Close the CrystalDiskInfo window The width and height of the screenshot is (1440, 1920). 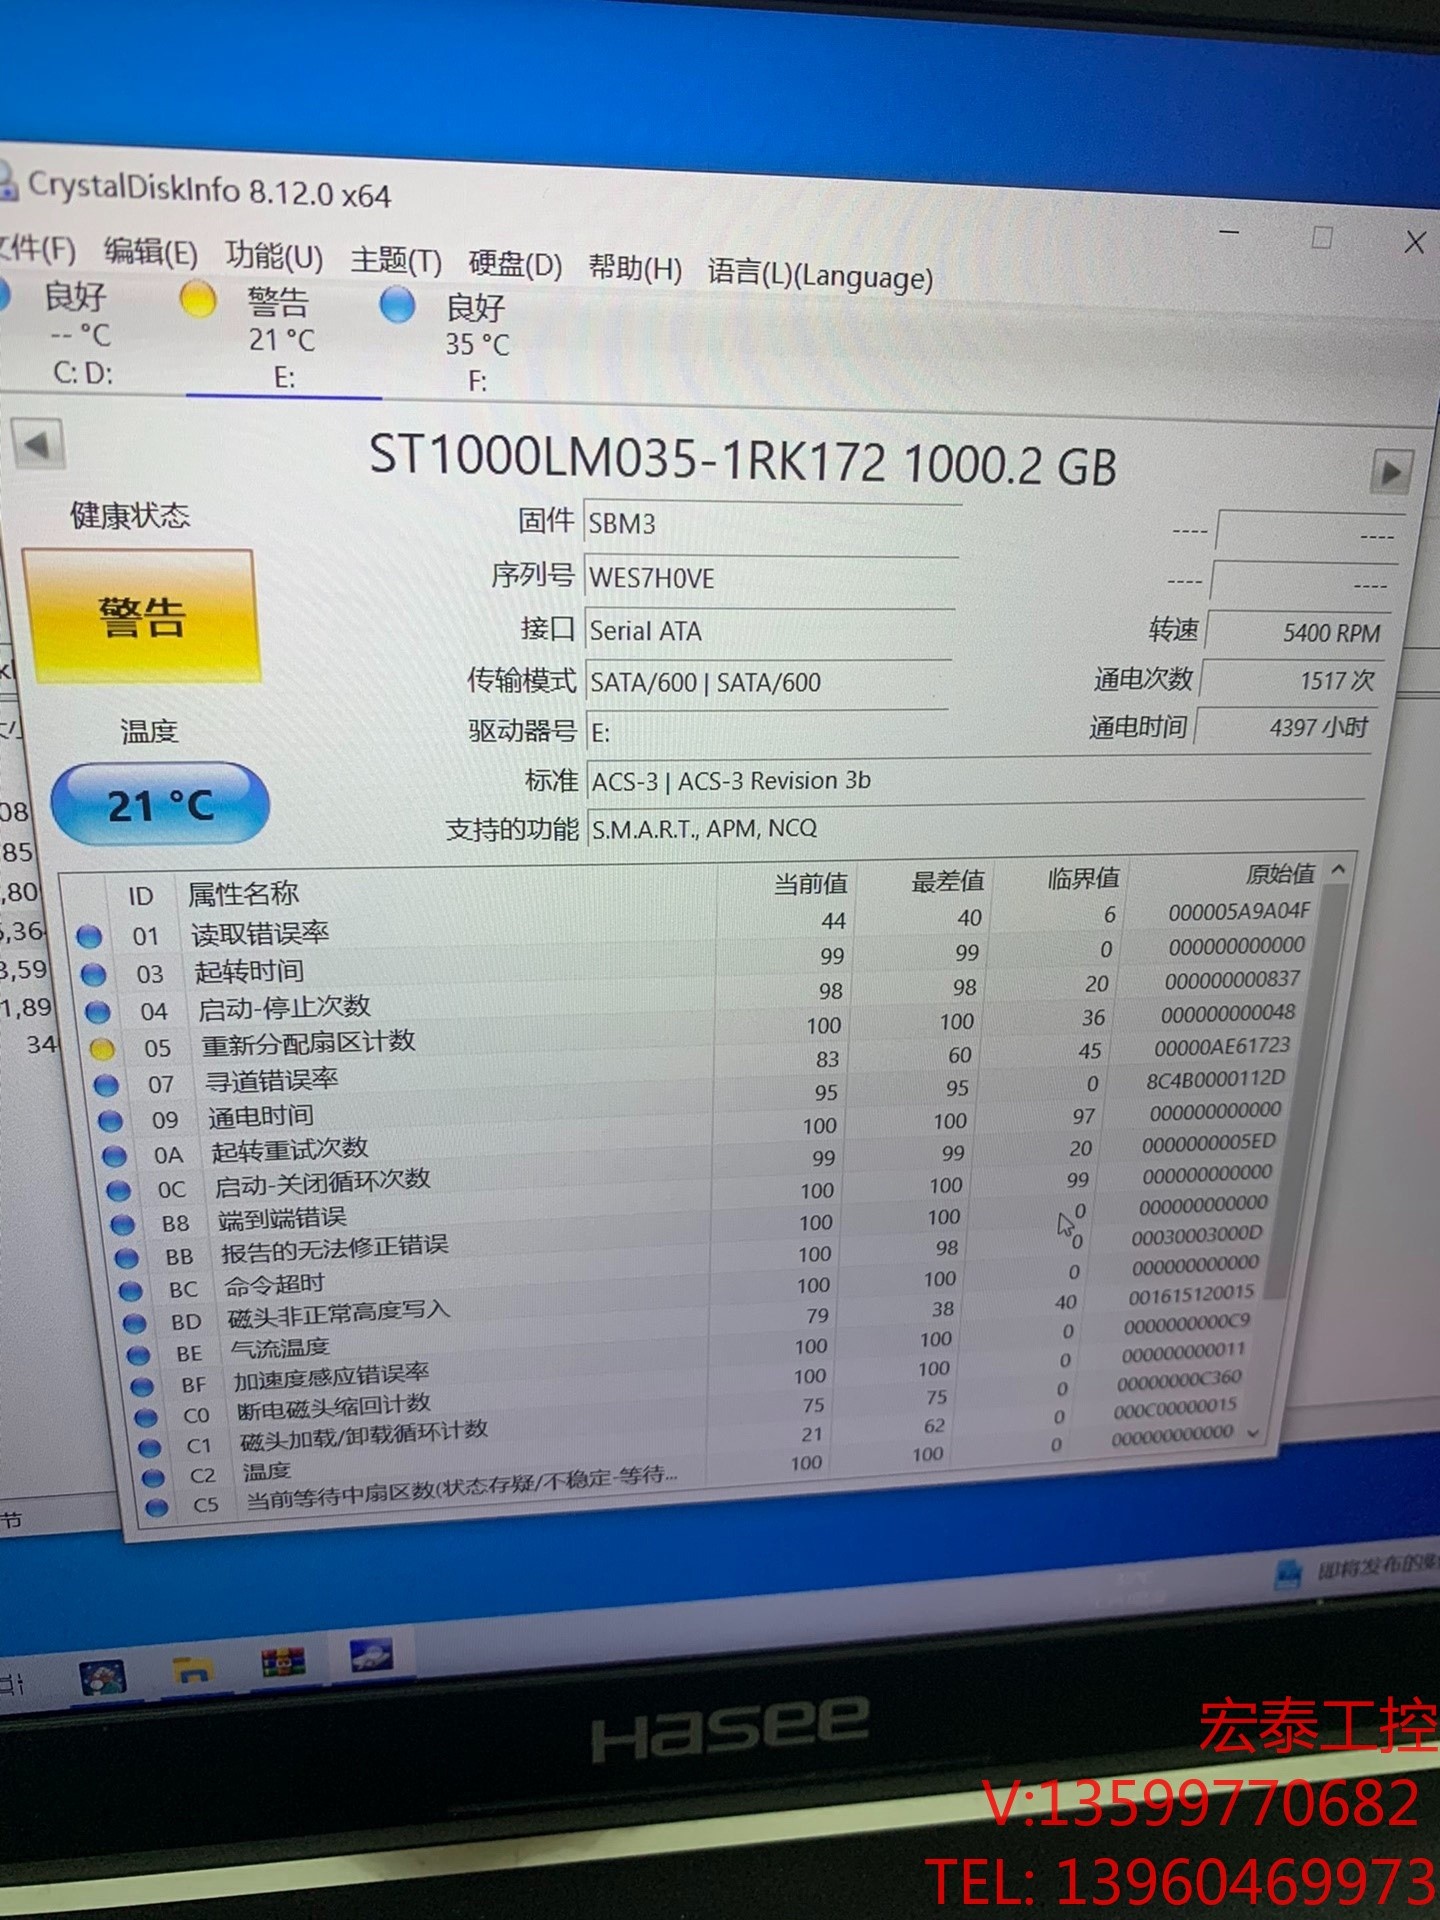[1414, 241]
